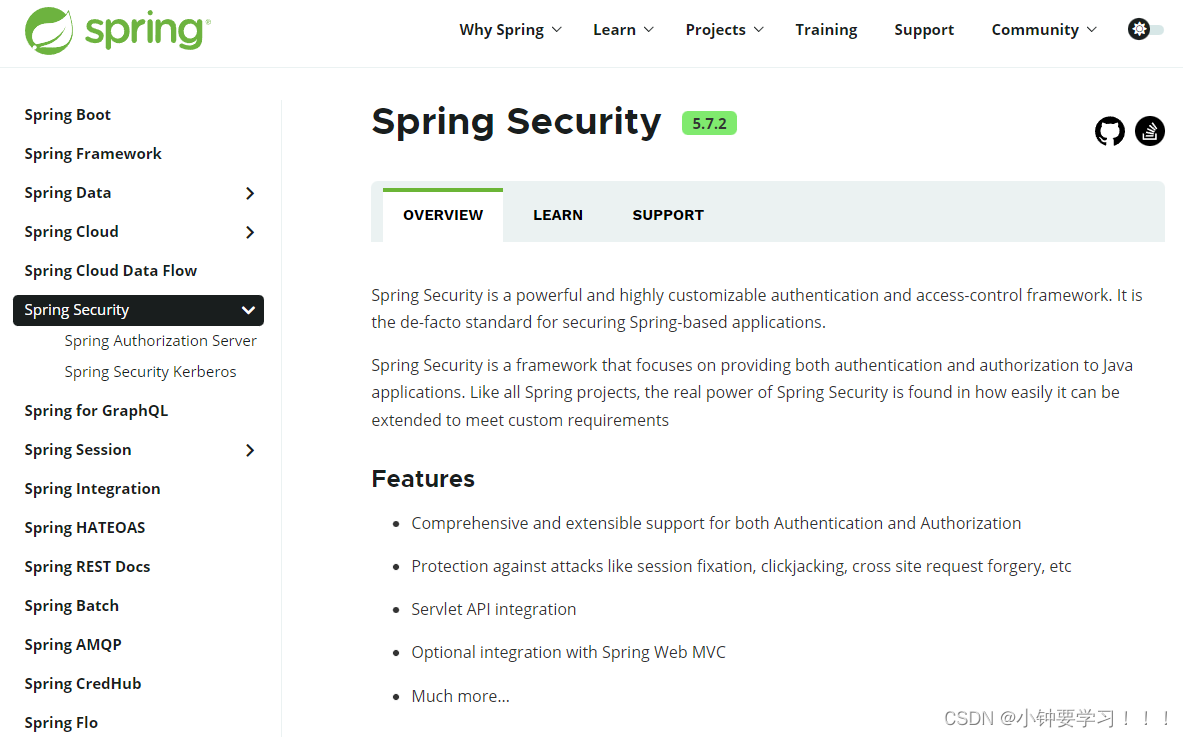The image size is (1183, 737).
Task: Expand the Spring Cloud chevron
Action: pos(250,232)
